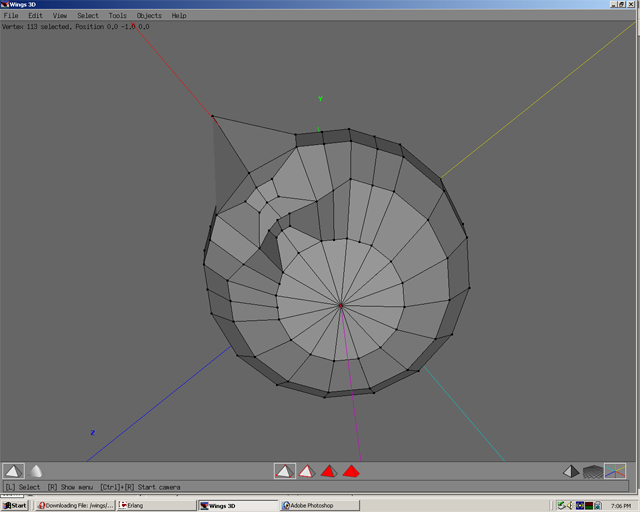The height and width of the screenshot is (512, 640).
Task: Switch to Adobe Photoshop taskbar window
Action: pos(320,505)
